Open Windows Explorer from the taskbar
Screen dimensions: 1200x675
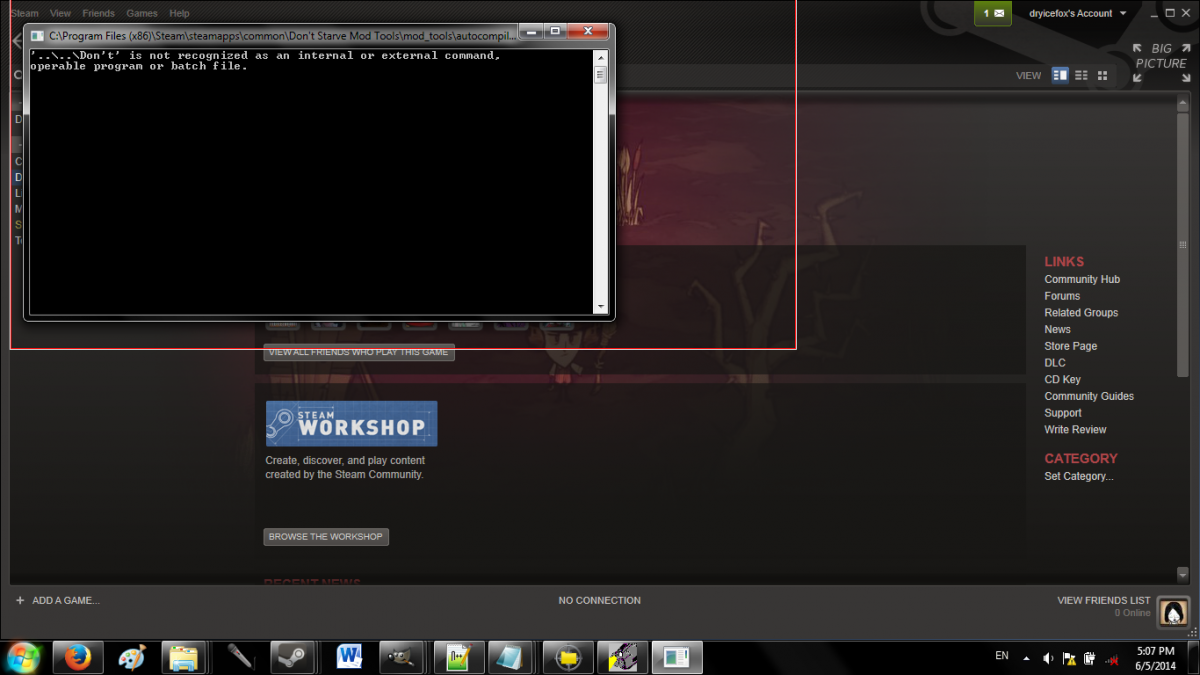(184, 657)
